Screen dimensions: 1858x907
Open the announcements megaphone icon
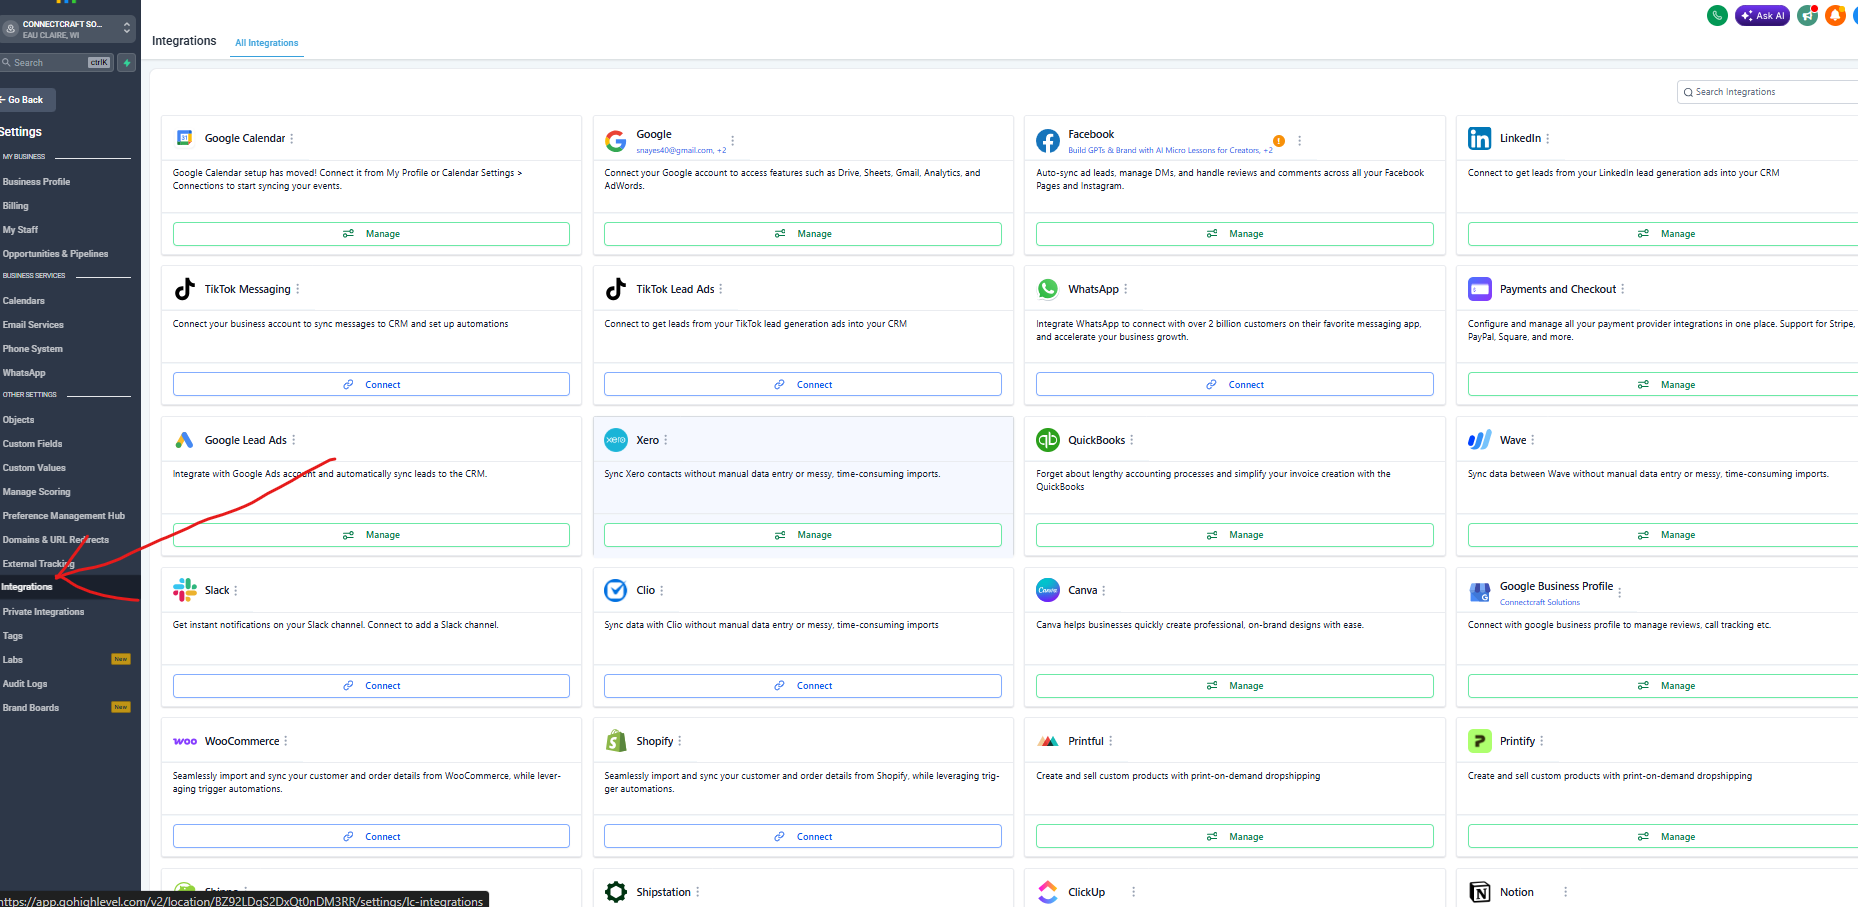tap(1807, 15)
